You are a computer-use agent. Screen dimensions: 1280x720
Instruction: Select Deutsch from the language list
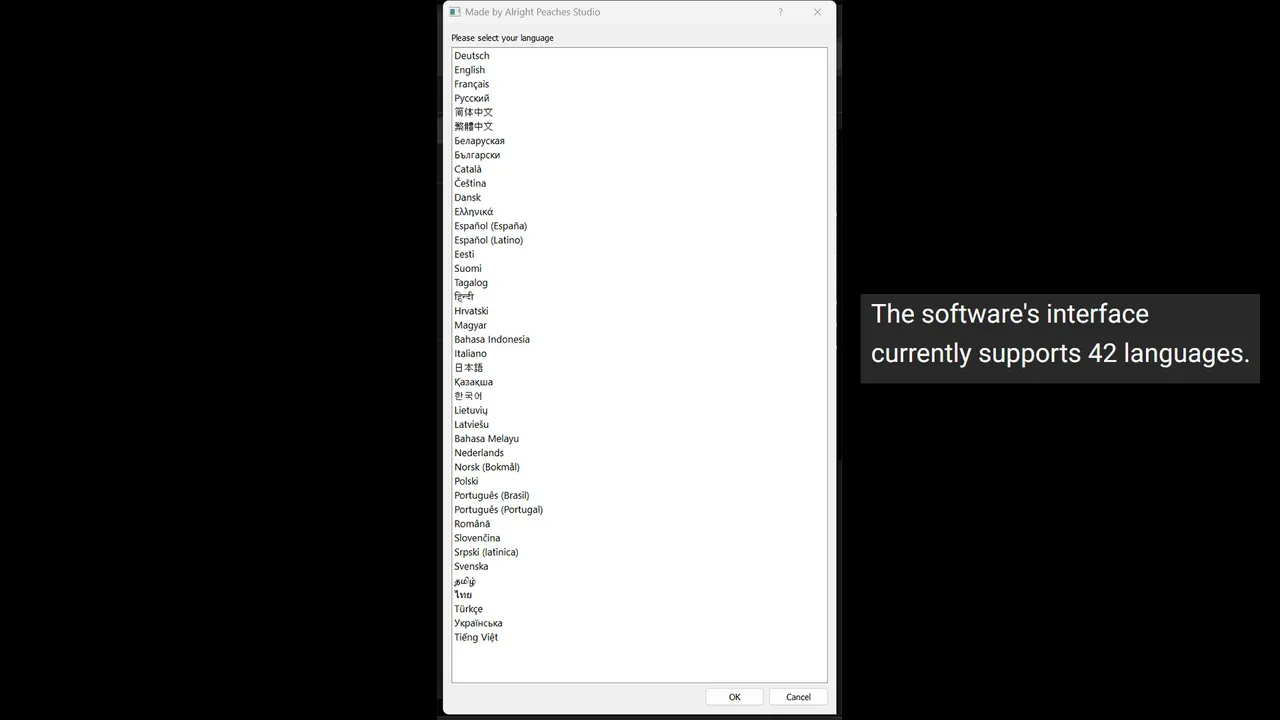coord(472,56)
